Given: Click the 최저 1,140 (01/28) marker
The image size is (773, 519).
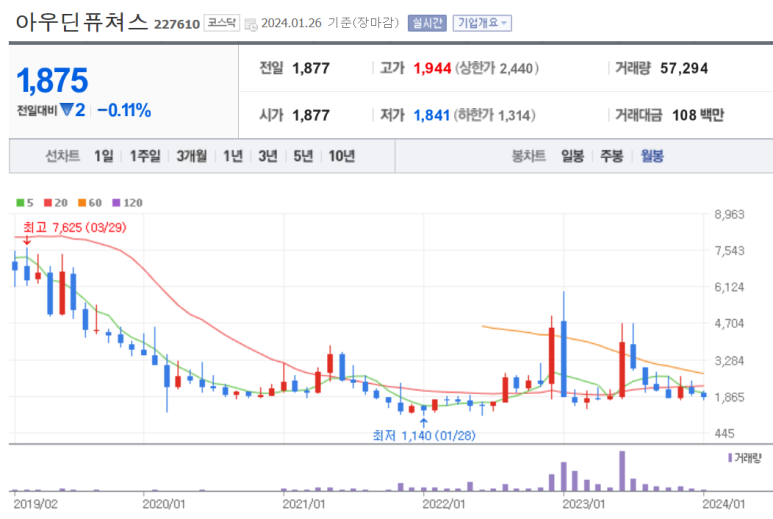Looking at the screenshot, I should coord(424,436).
